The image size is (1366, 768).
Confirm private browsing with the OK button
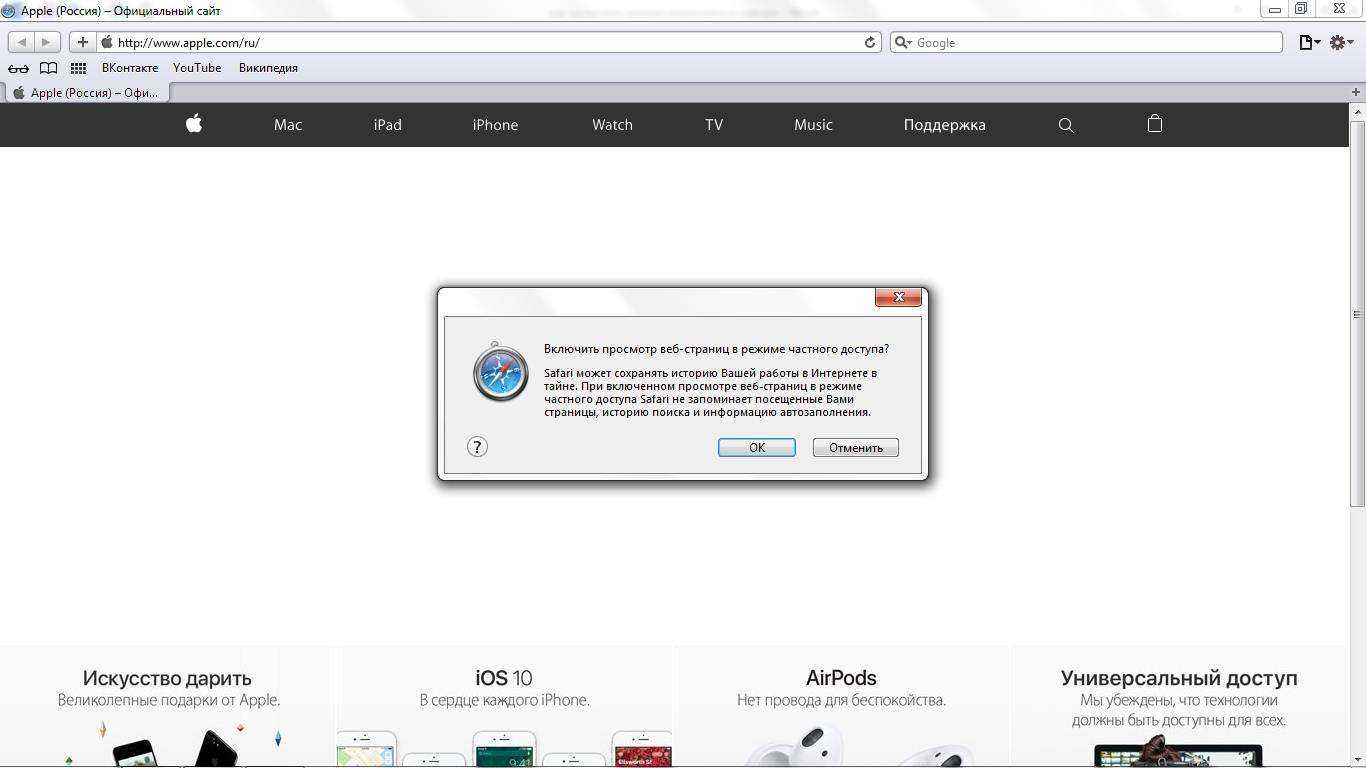756,447
